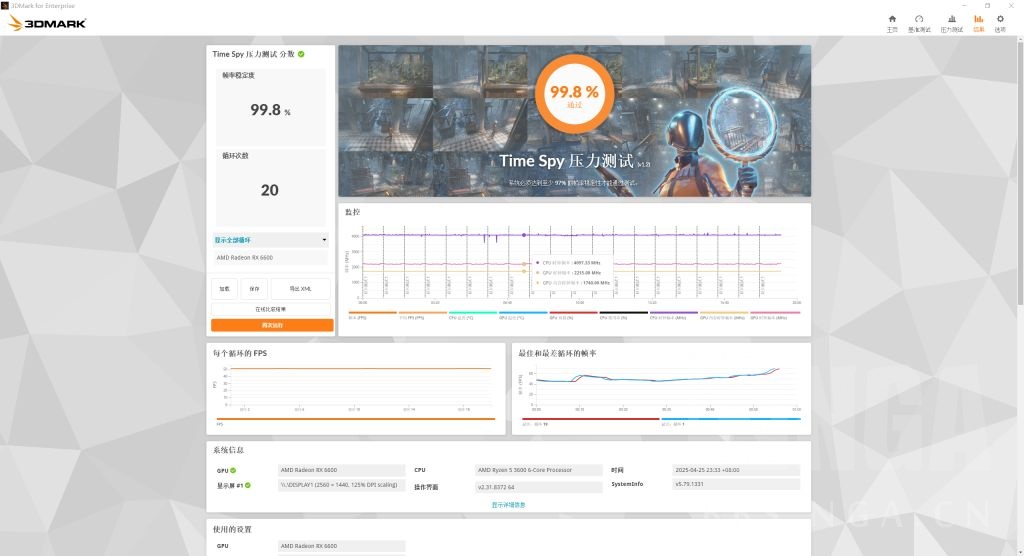Click the AMD Ryzen 5 5600 CPU field
This screenshot has height=556, width=1024.
539,470
